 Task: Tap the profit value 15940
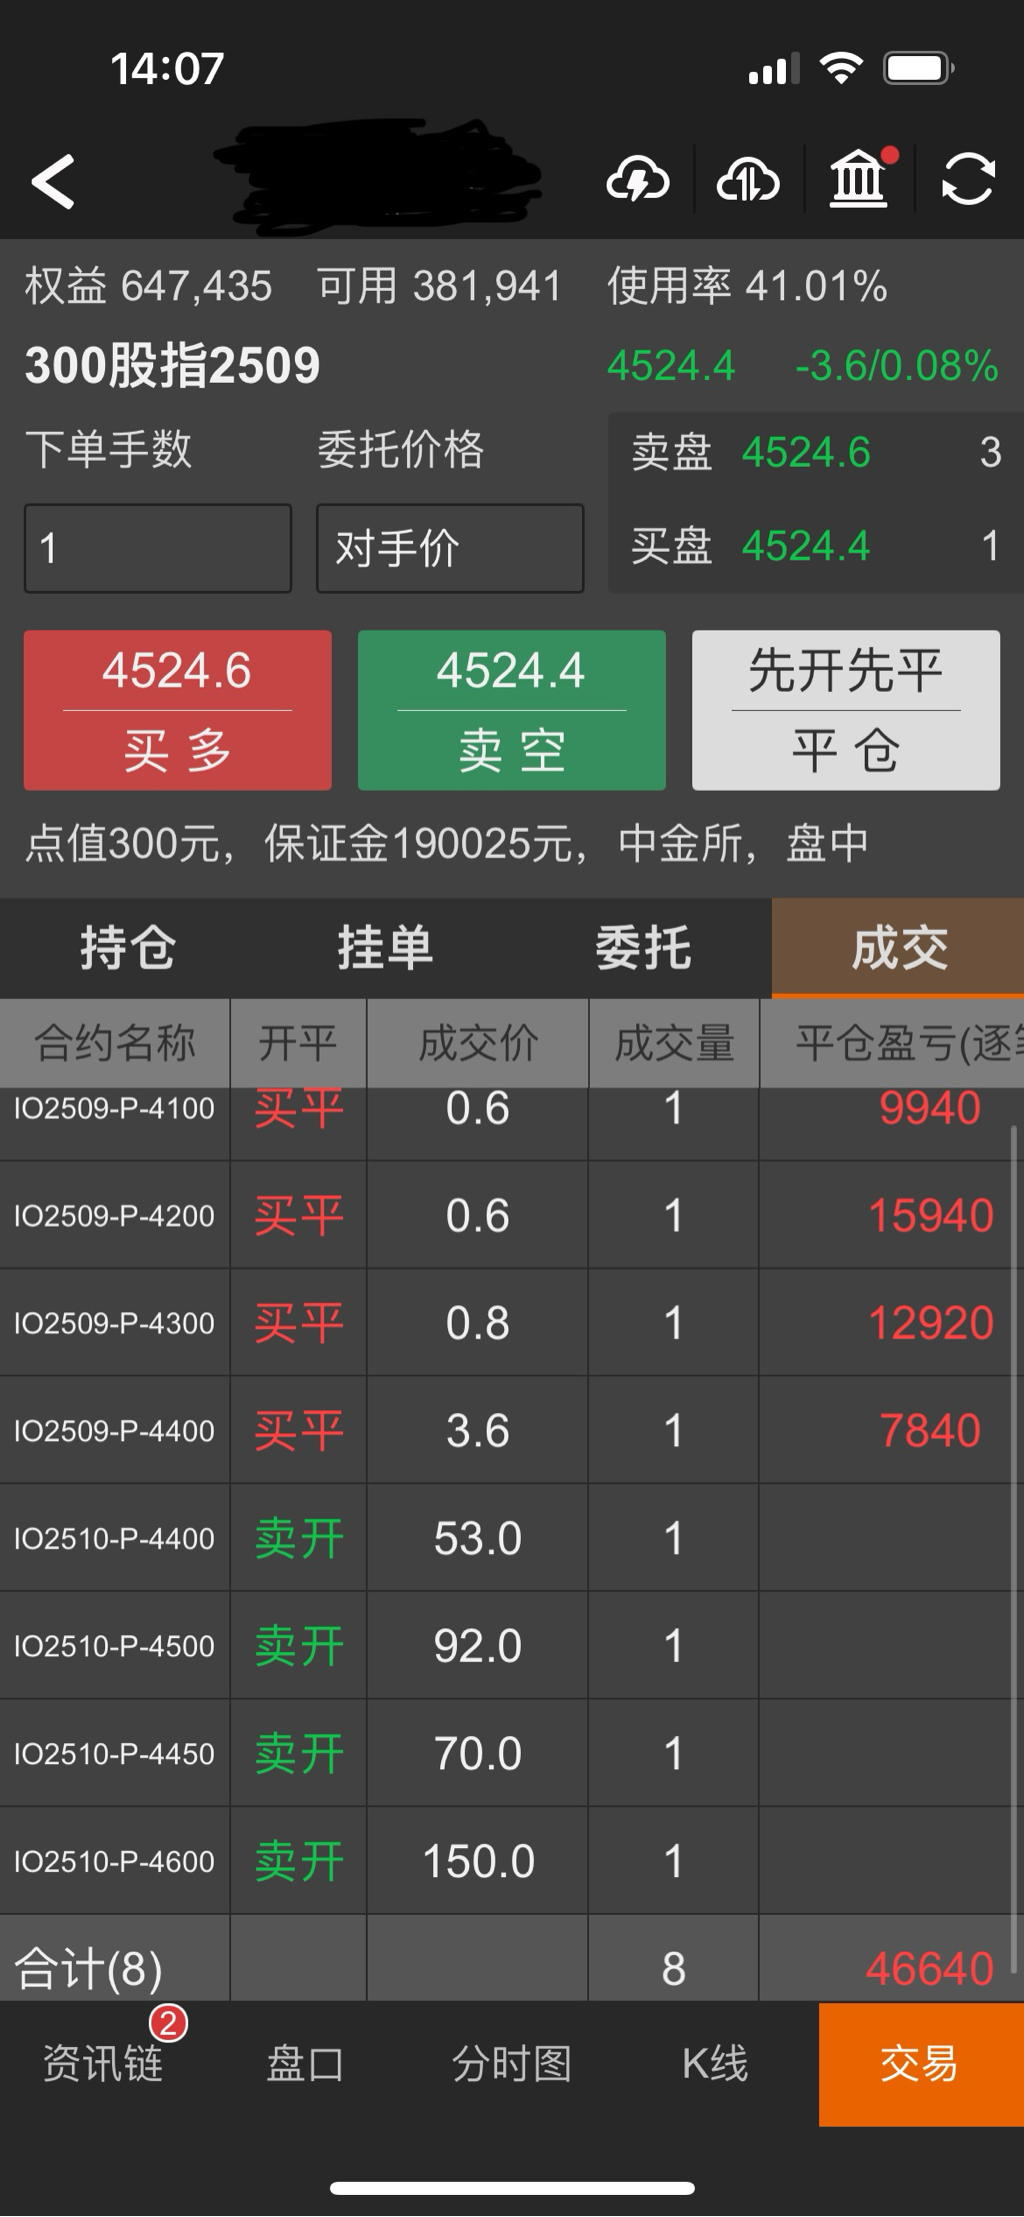point(930,1216)
